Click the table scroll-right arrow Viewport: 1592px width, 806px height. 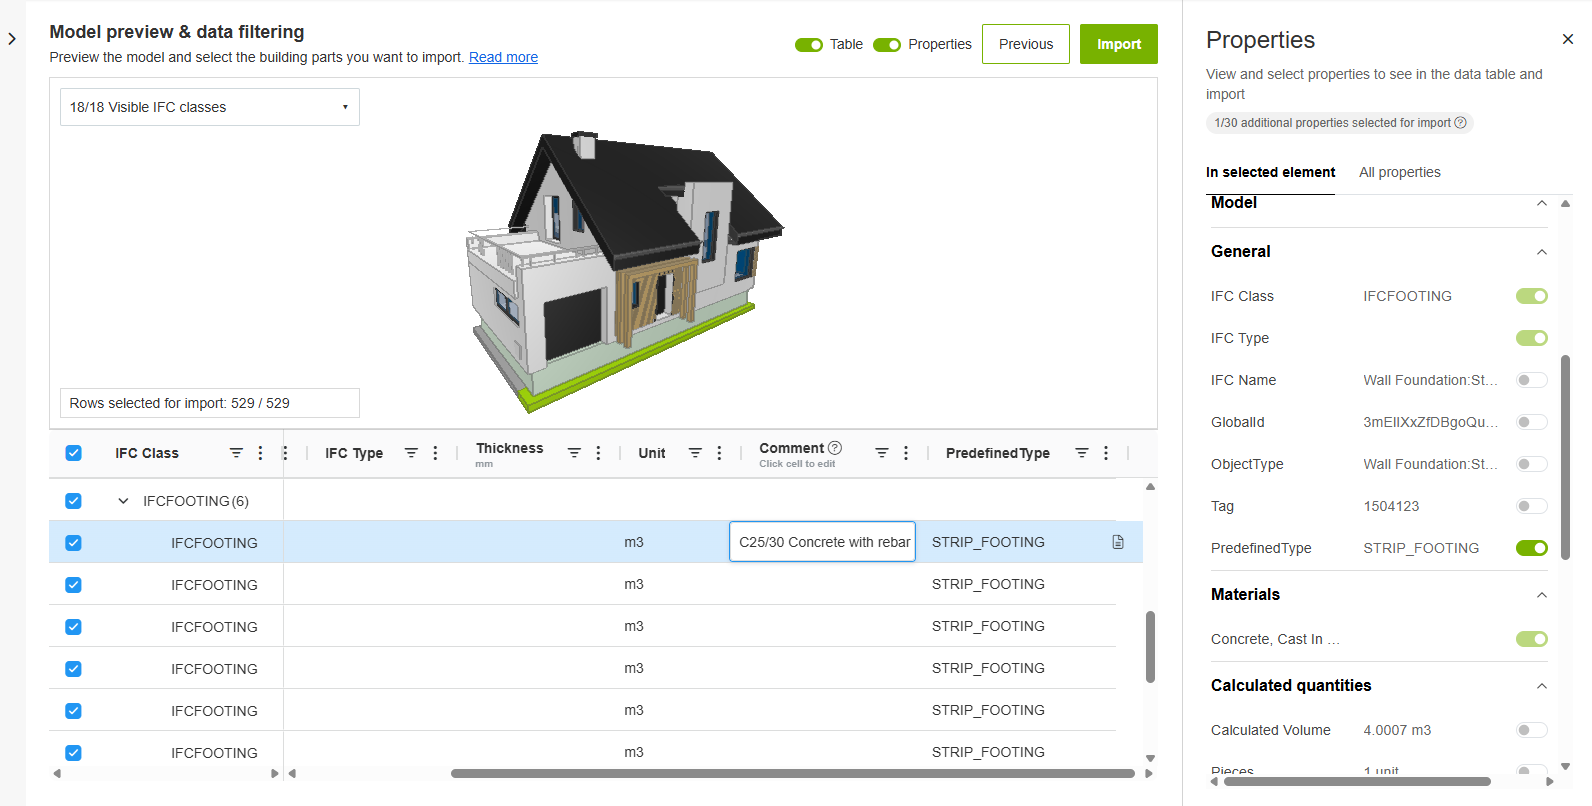[x=1149, y=773]
